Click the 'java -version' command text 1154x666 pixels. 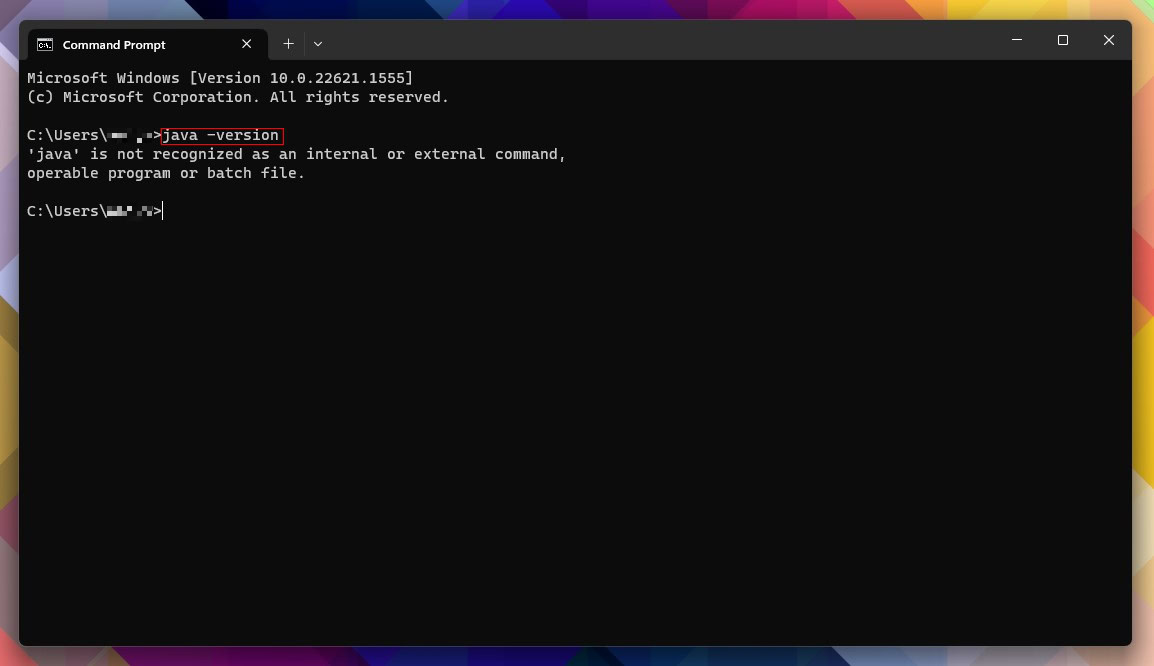[x=221, y=135]
